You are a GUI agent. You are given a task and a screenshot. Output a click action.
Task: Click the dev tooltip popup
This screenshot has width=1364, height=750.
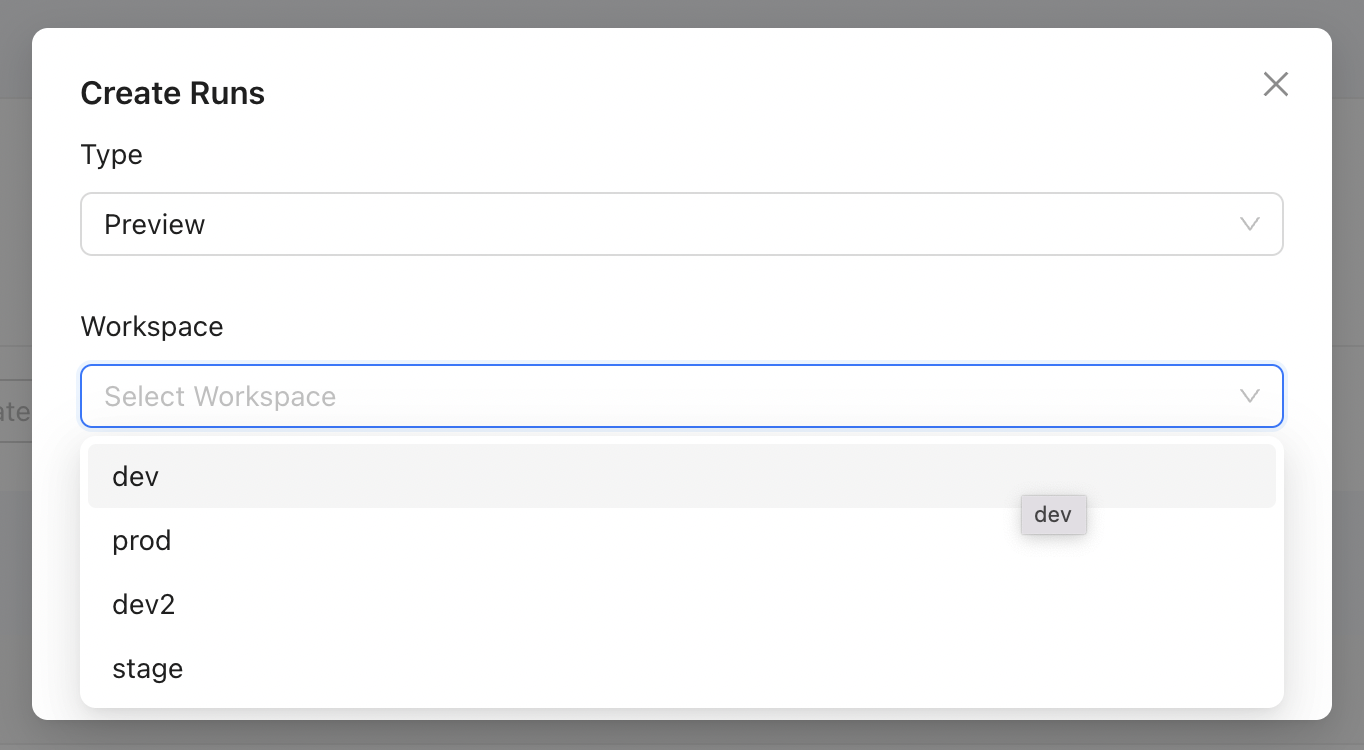pyautogui.click(x=1053, y=515)
